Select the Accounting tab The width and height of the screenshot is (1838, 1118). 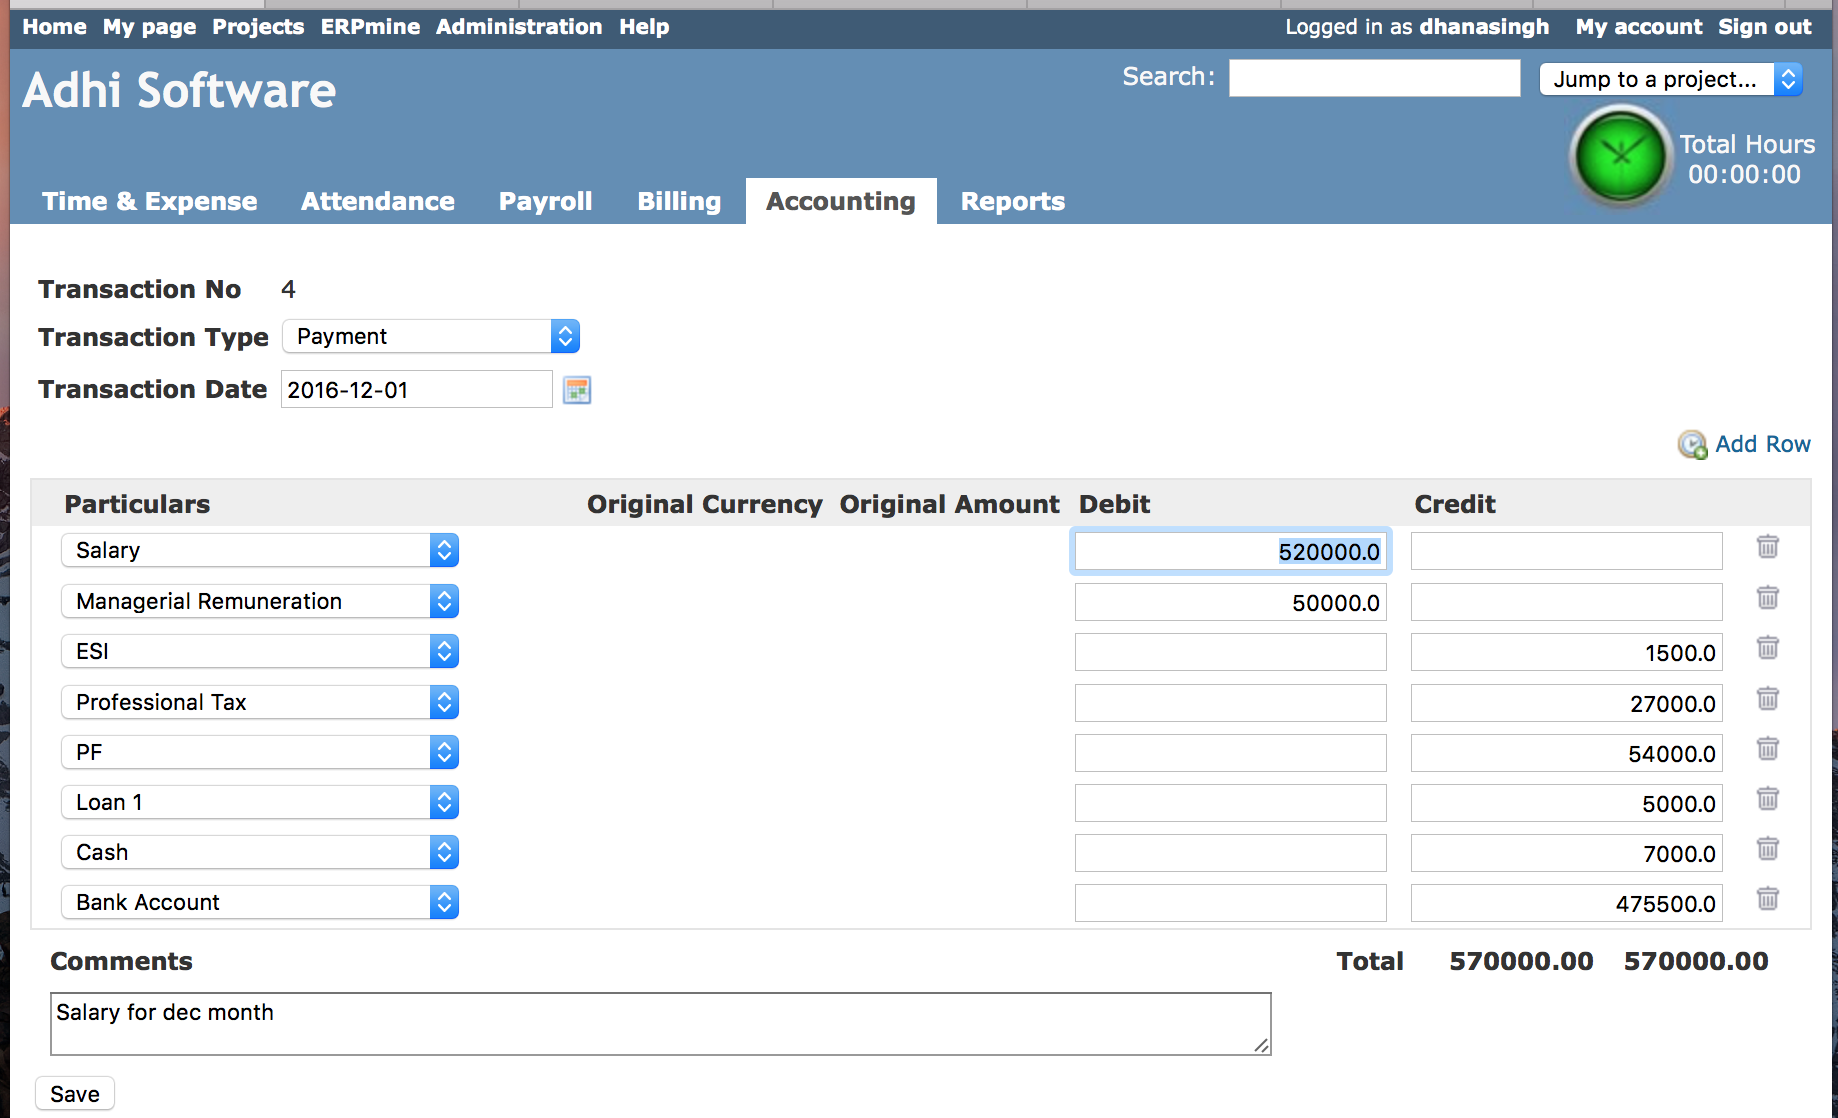click(x=841, y=201)
